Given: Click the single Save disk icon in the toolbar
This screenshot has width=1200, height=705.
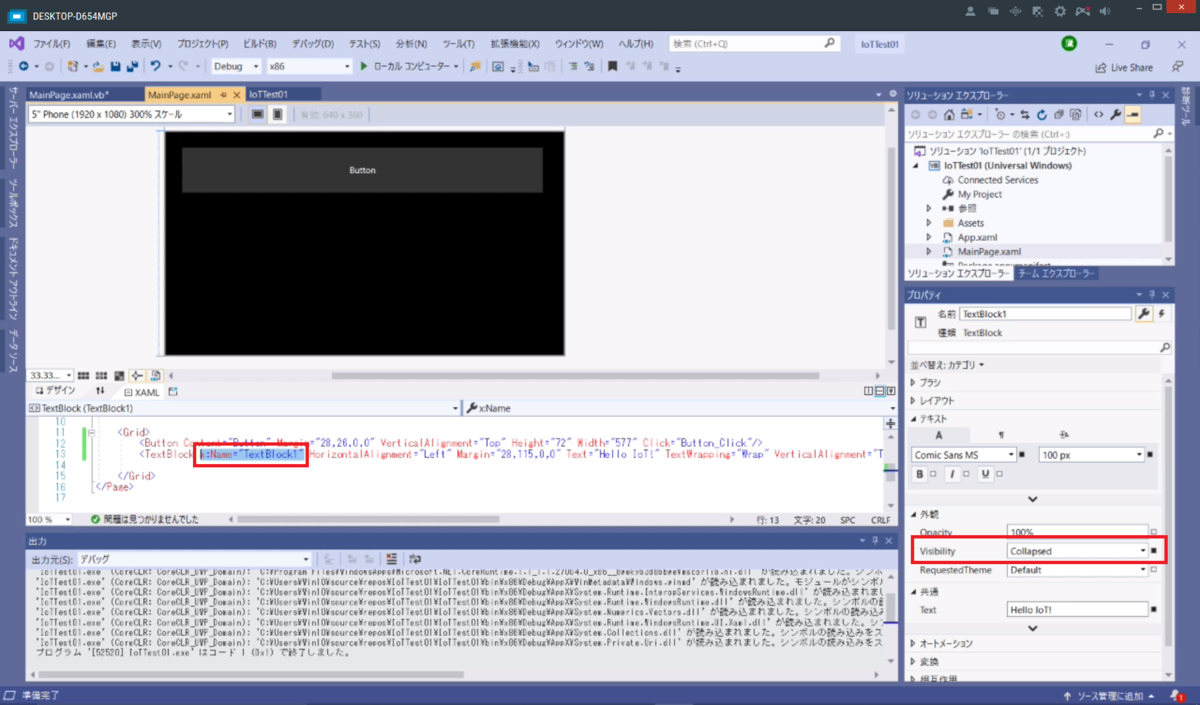Looking at the screenshot, I should [116, 66].
